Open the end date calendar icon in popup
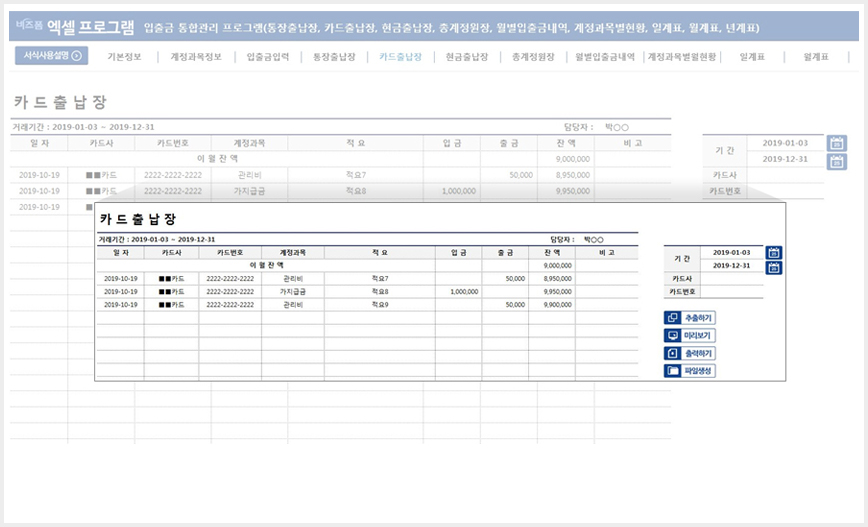This screenshot has width=868, height=527. coord(773,268)
